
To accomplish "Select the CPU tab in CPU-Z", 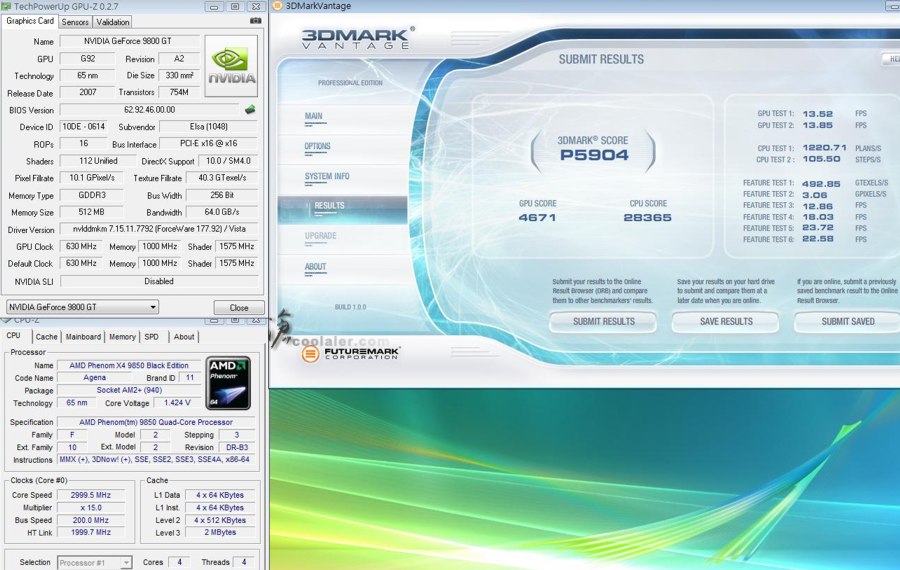I will pos(14,336).
